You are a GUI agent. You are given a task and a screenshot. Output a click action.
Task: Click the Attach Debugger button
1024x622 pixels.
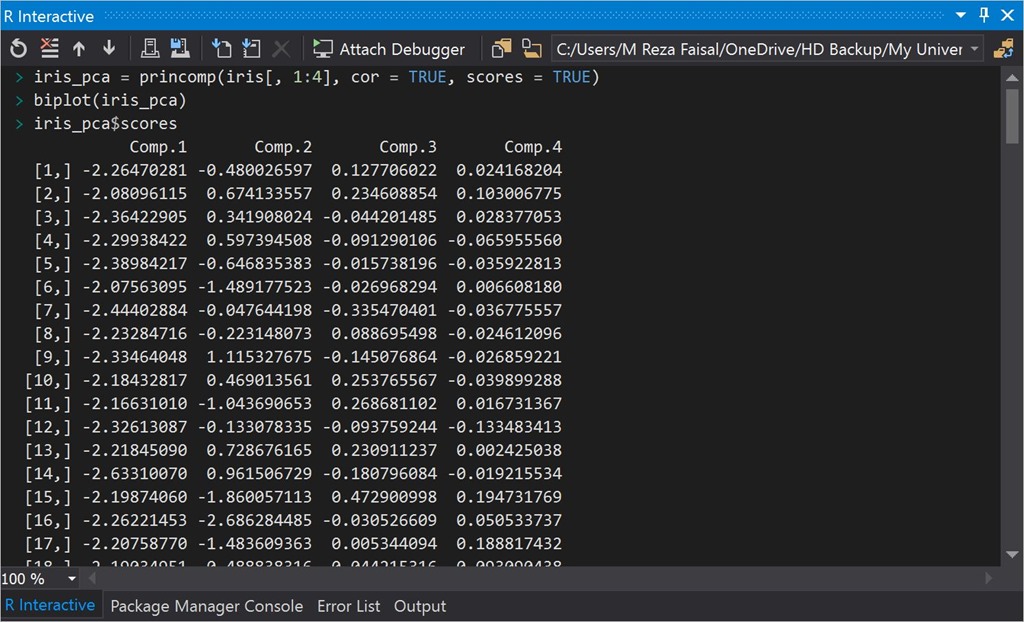tap(388, 49)
